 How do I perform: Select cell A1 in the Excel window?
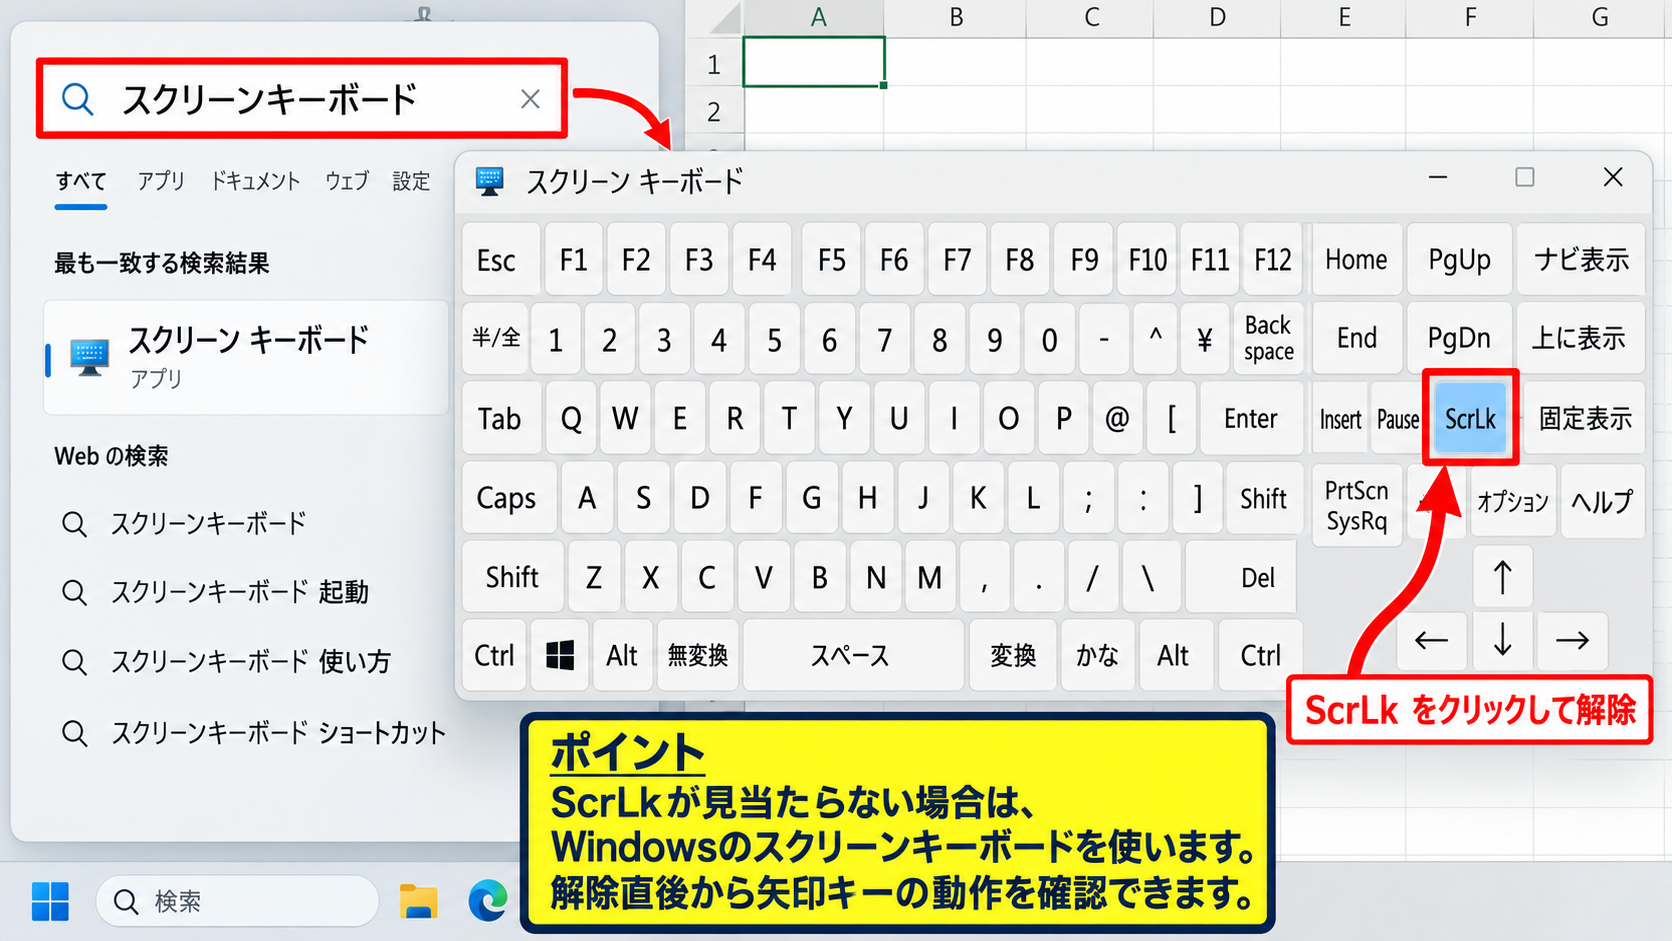814,62
